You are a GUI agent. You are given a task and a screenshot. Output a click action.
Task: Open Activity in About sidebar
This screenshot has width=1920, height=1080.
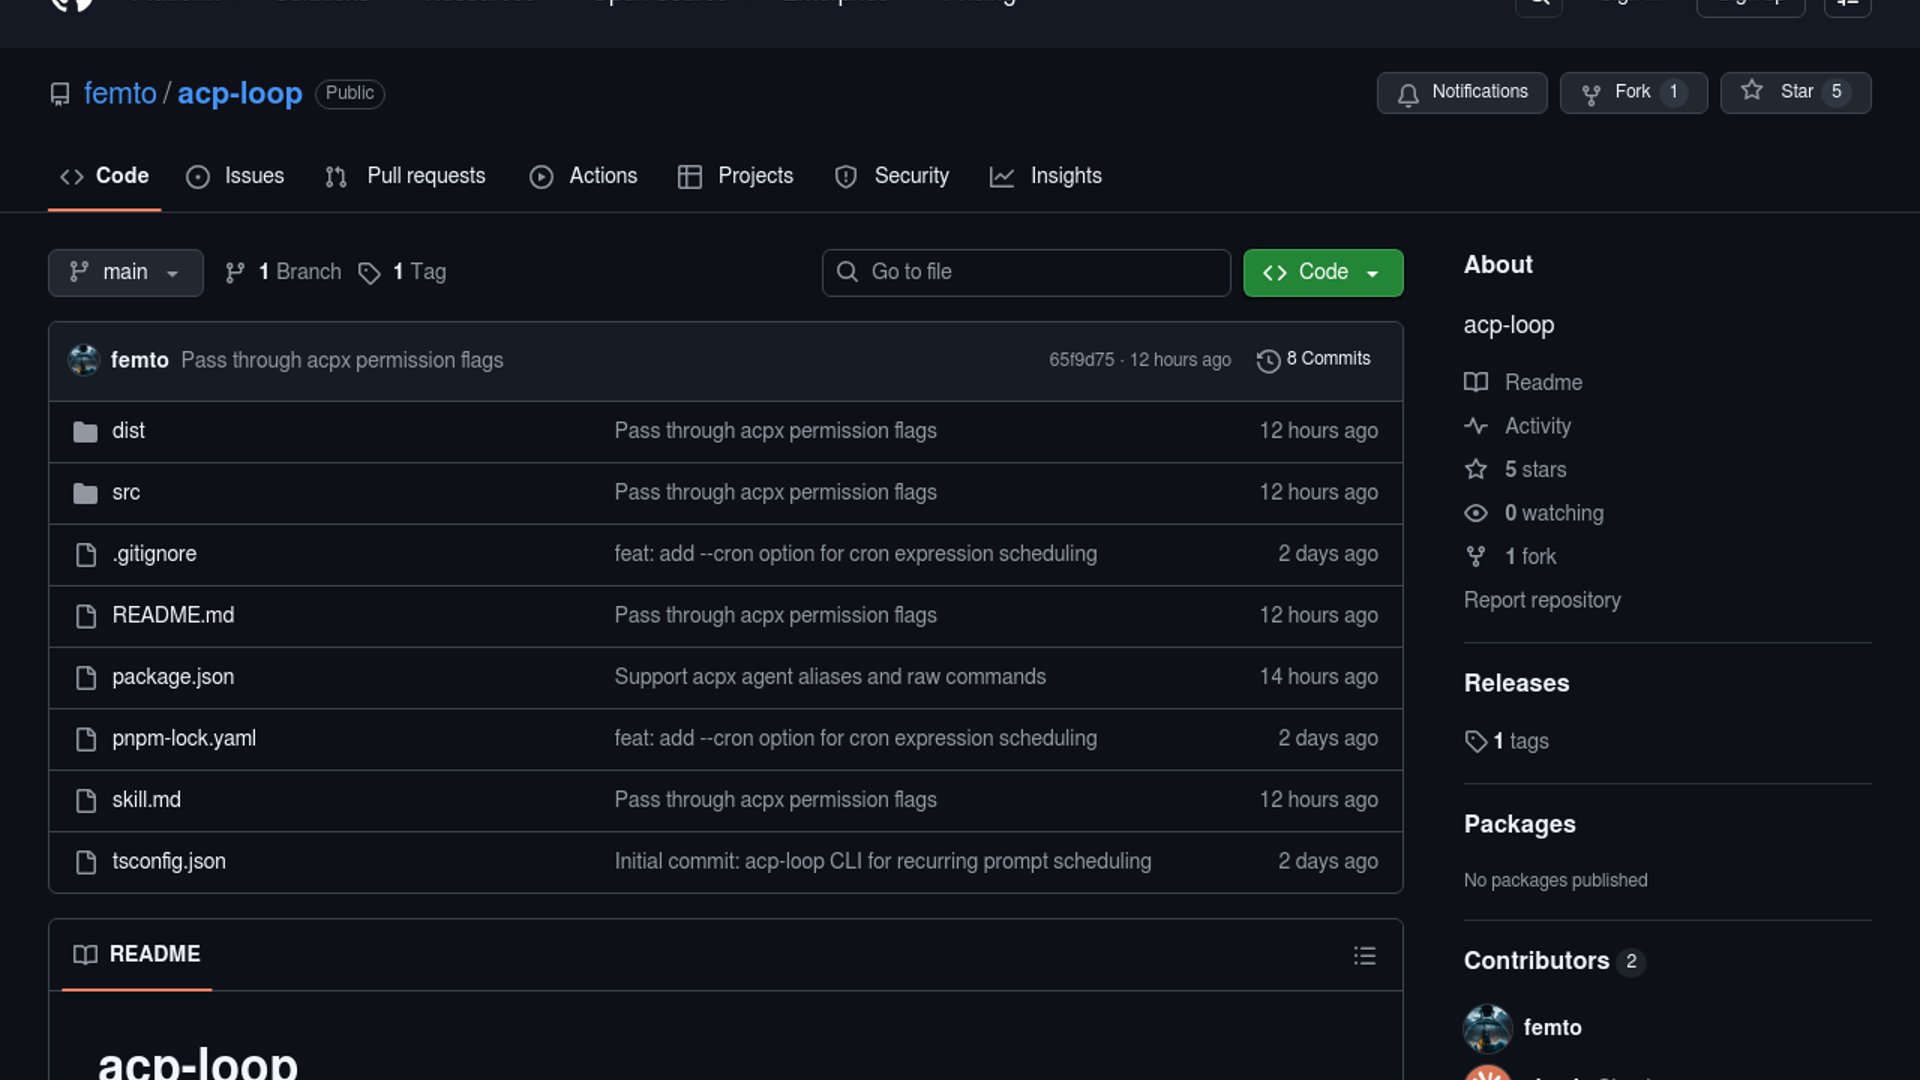(x=1537, y=426)
